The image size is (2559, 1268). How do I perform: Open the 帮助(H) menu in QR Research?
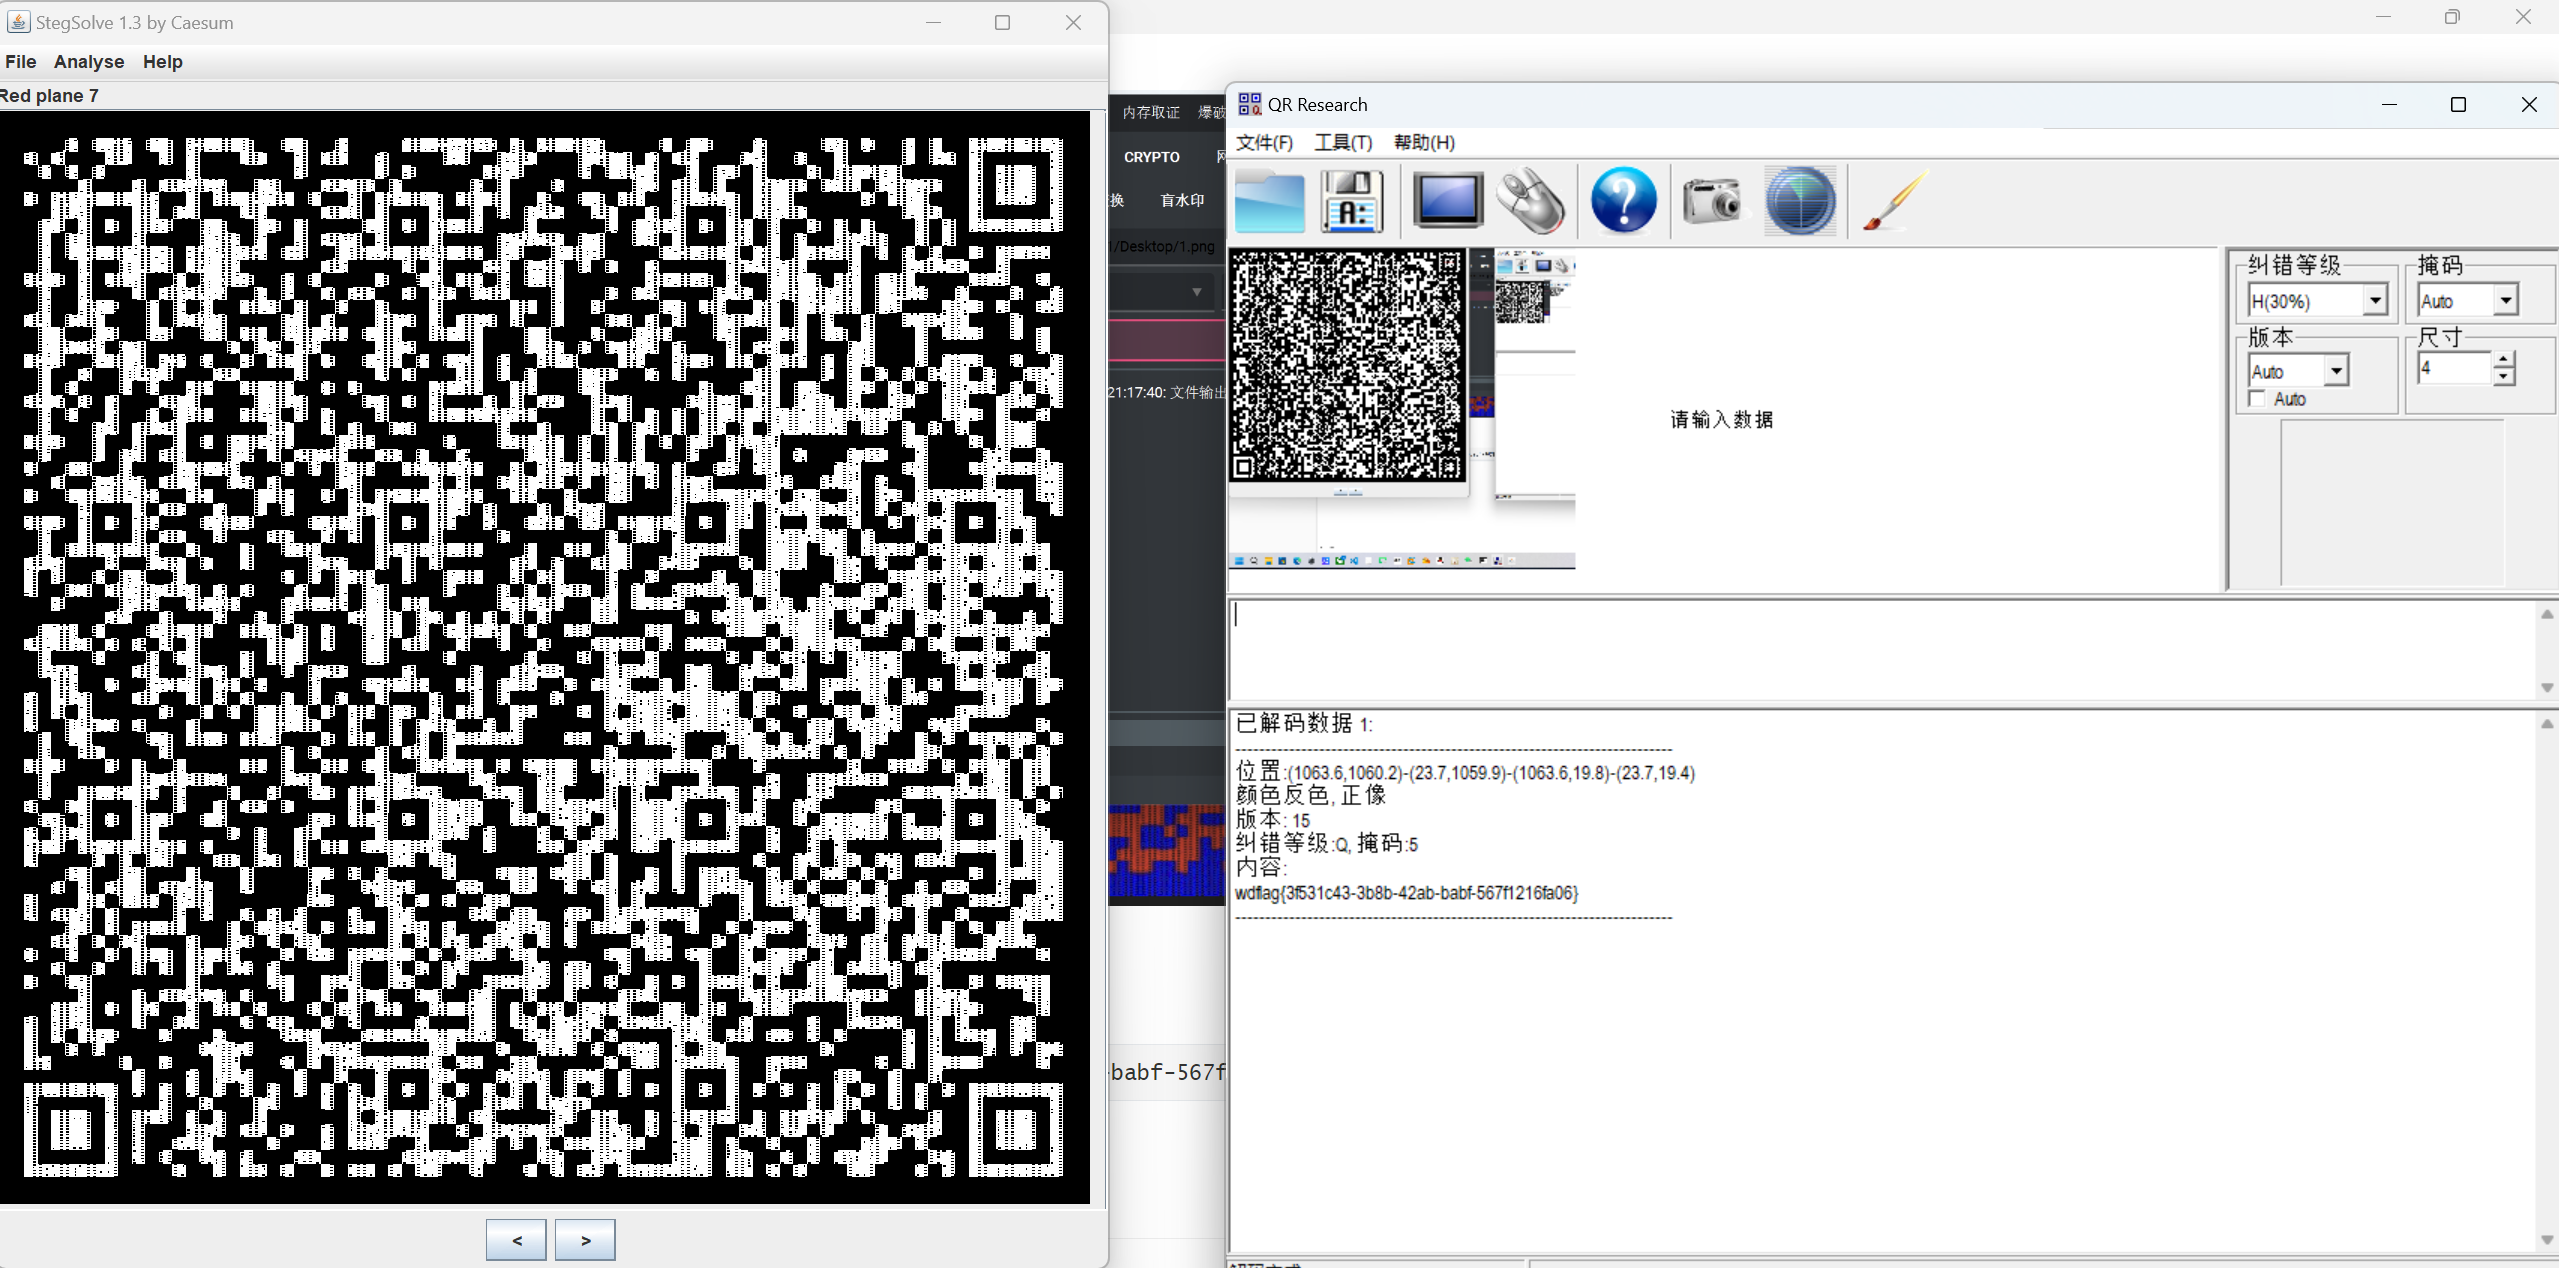pyautogui.click(x=1424, y=143)
